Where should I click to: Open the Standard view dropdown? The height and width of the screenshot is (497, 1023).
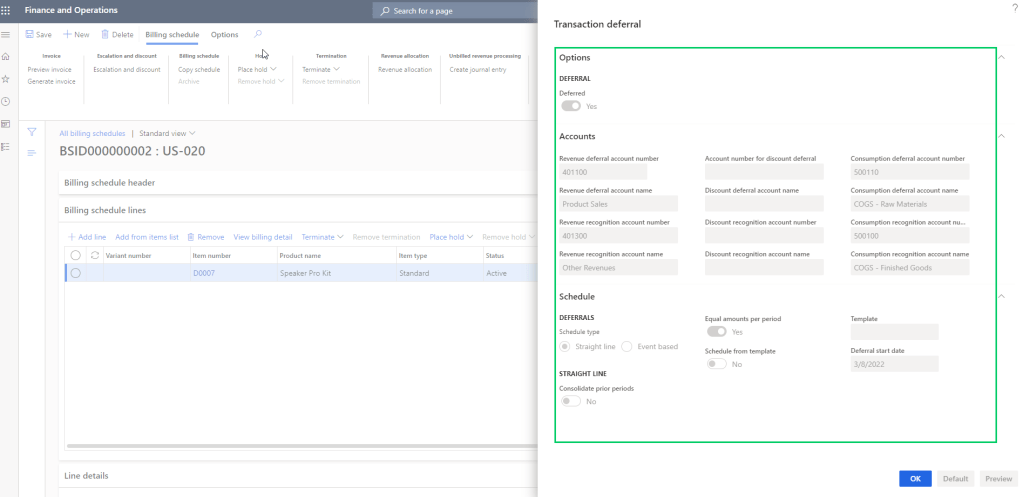tap(167, 133)
